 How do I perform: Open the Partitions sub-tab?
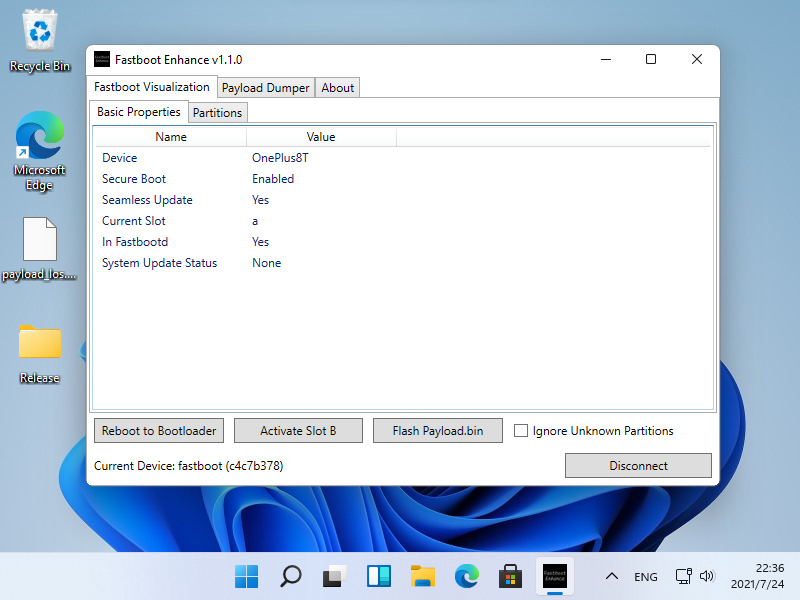coord(217,113)
